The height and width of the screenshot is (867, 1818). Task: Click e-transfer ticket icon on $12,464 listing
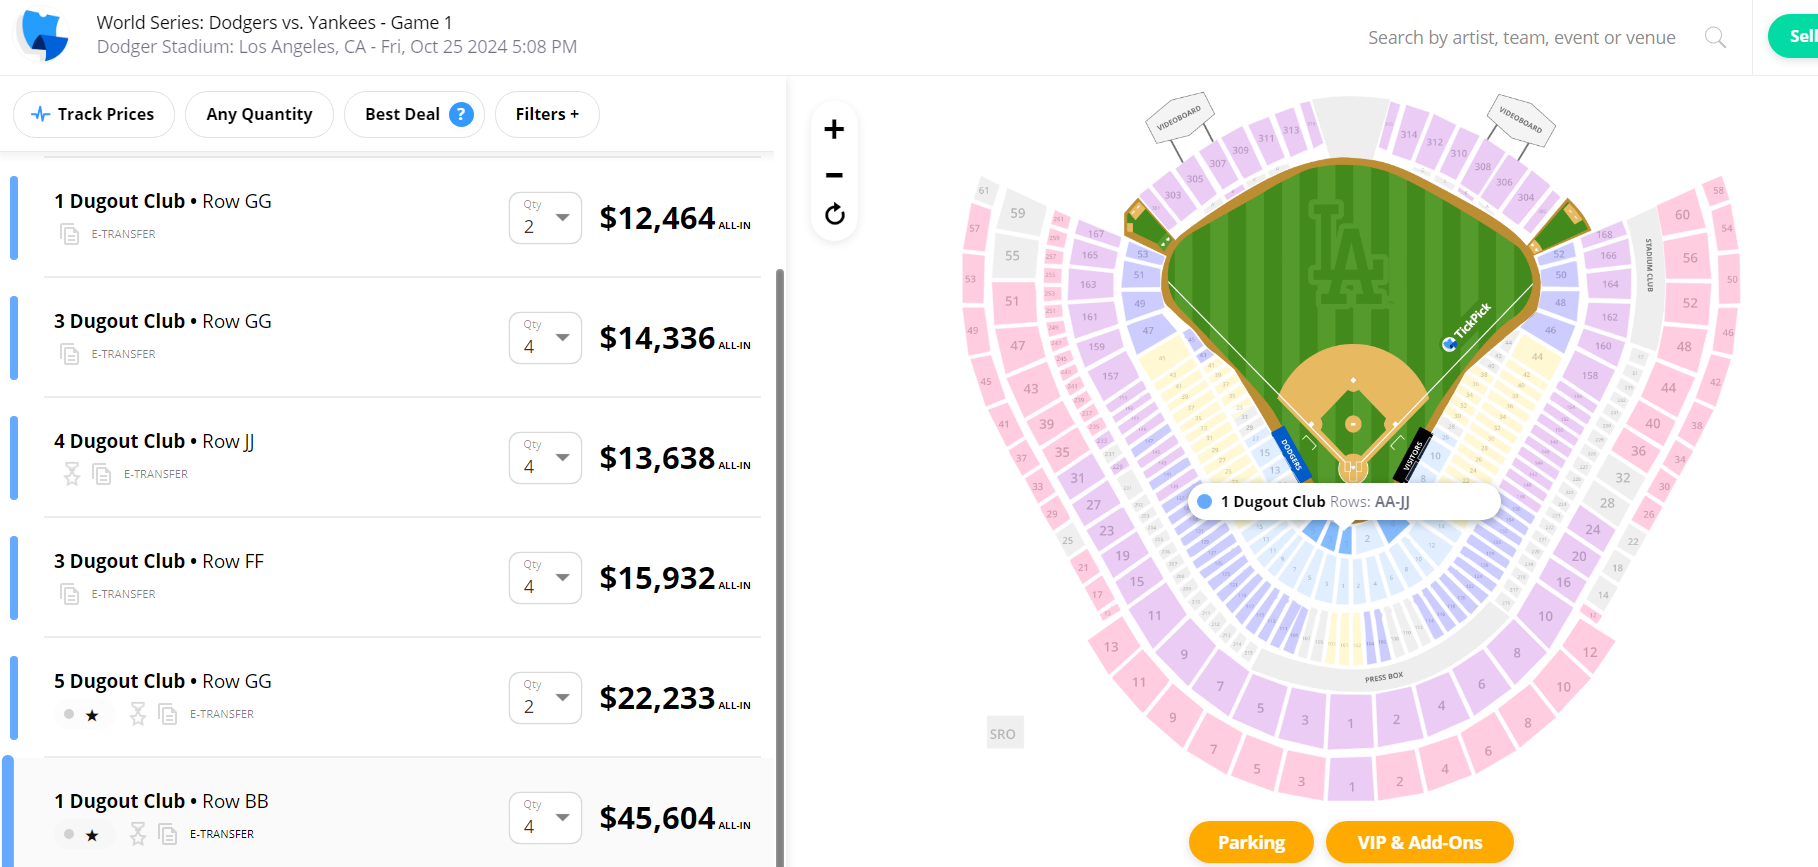pos(69,234)
